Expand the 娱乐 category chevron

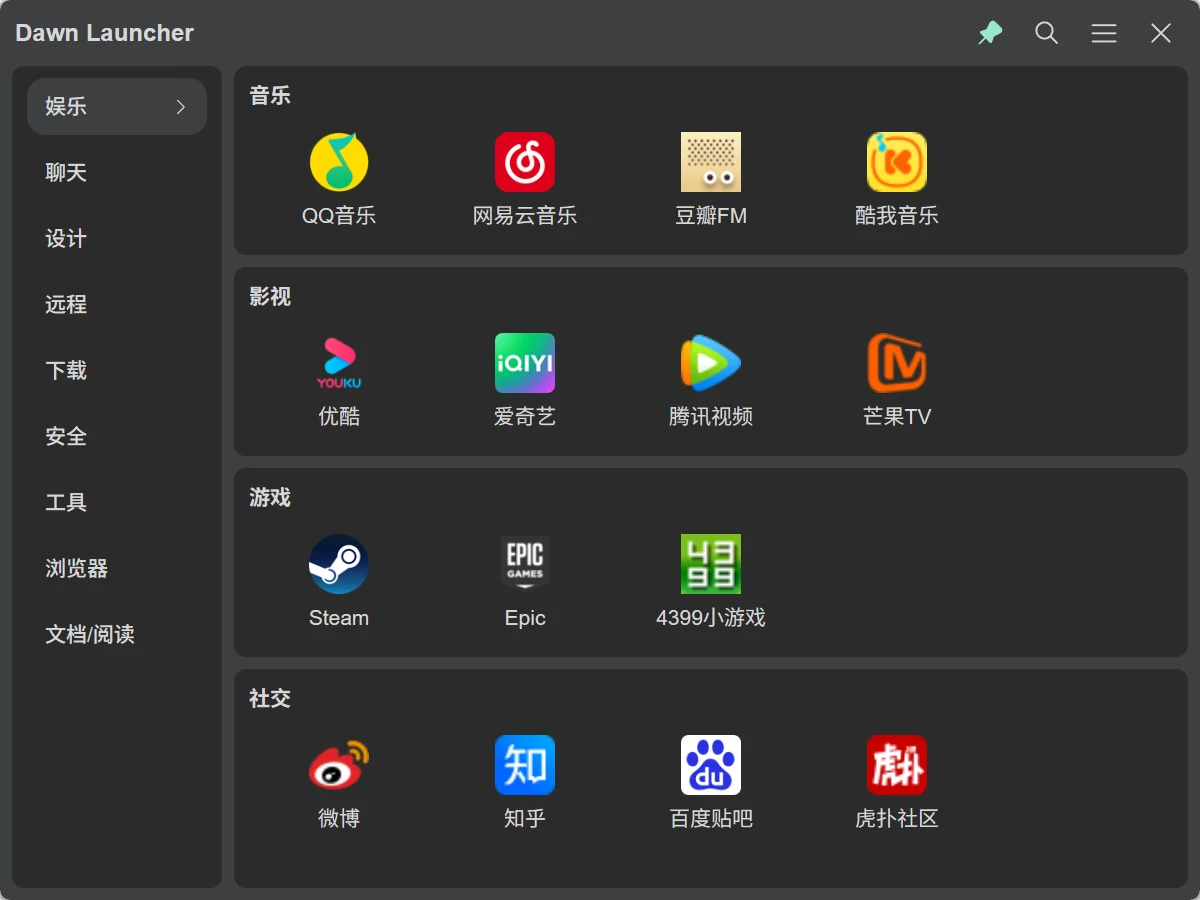tap(181, 107)
